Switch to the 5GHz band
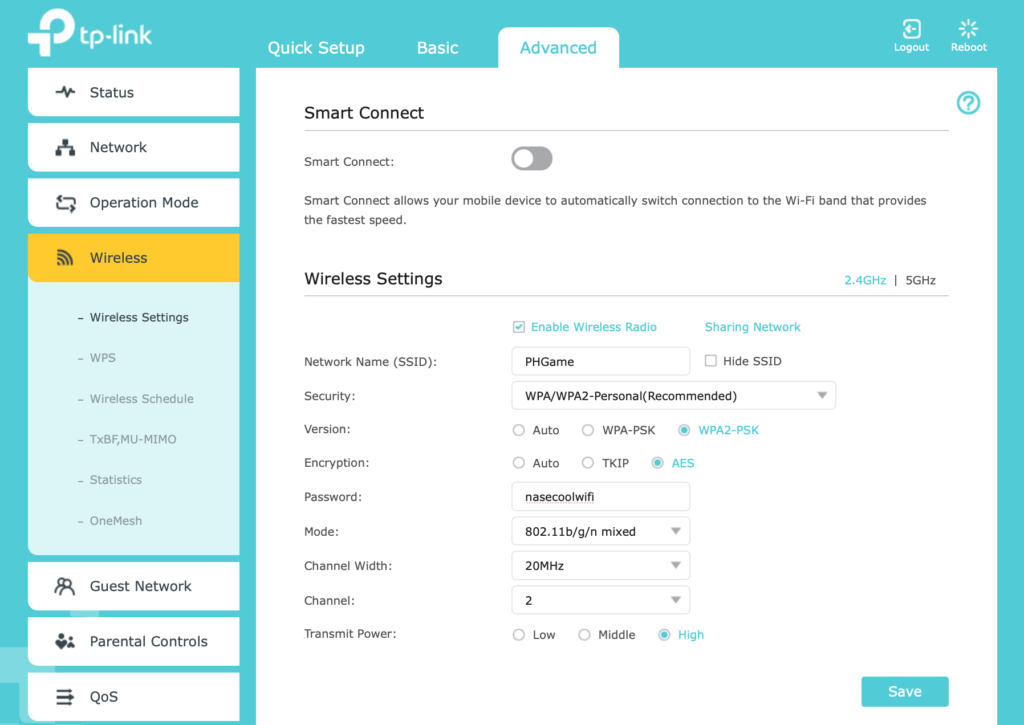1024x725 pixels. click(x=920, y=281)
